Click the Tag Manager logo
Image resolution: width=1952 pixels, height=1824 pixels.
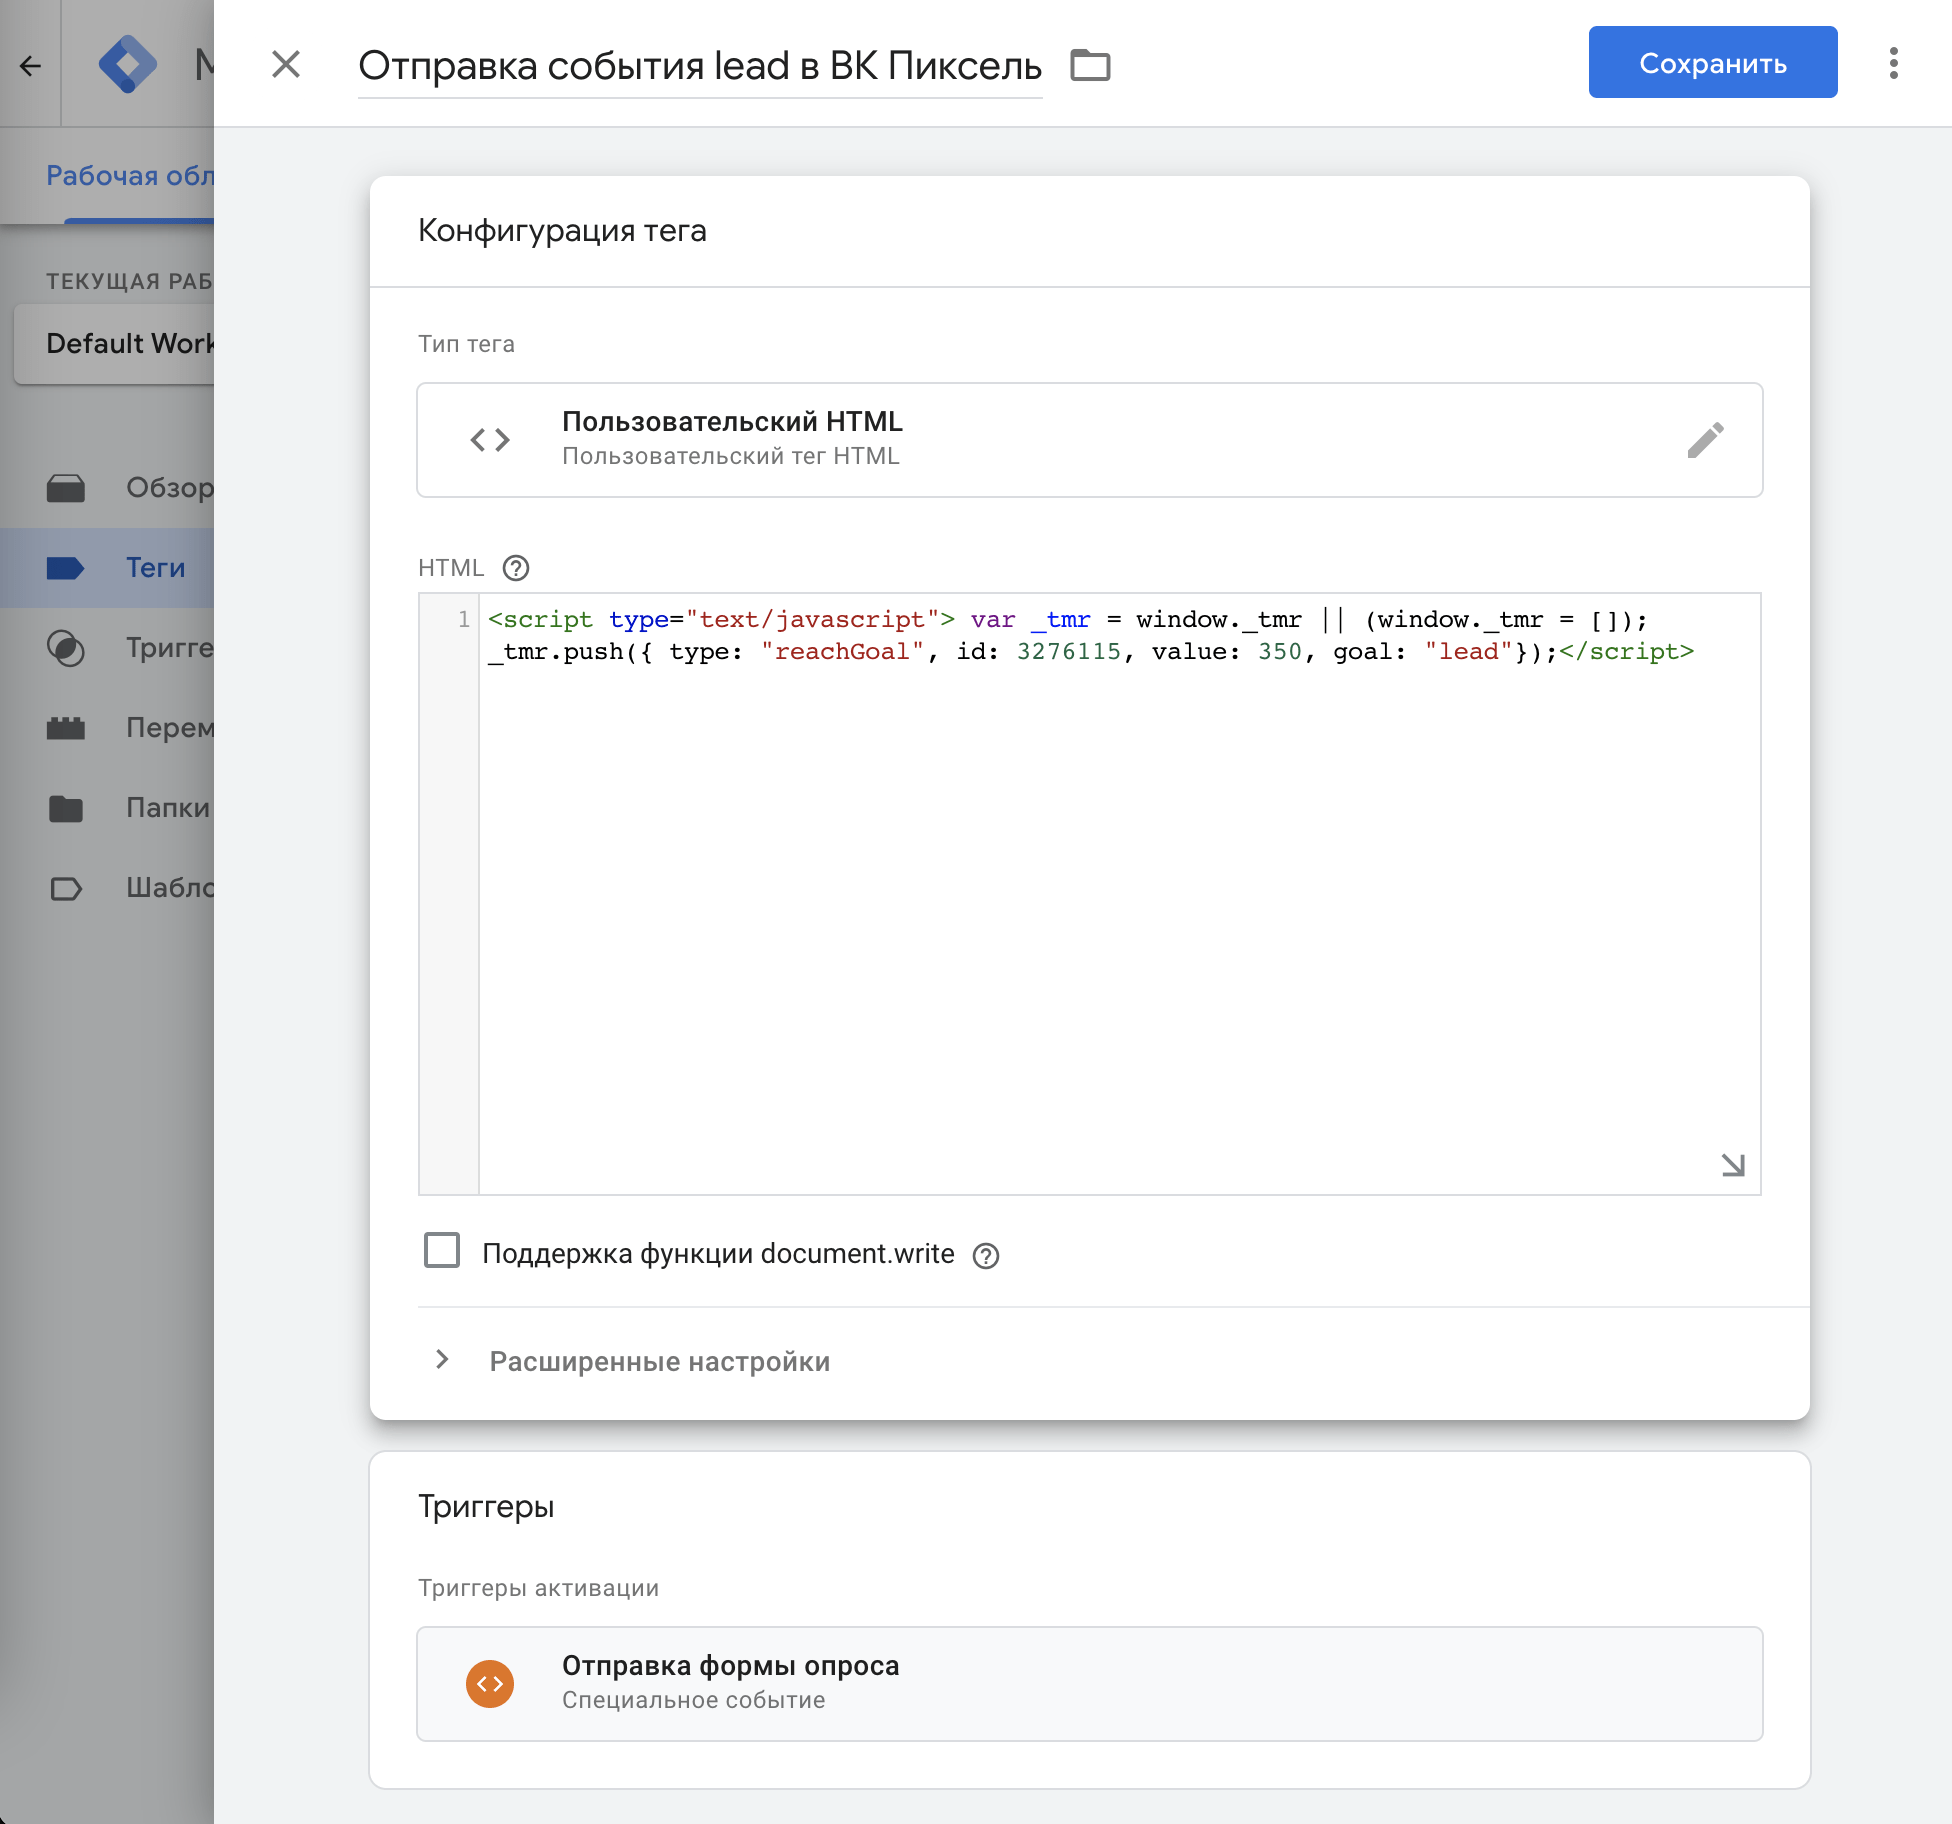(128, 64)
